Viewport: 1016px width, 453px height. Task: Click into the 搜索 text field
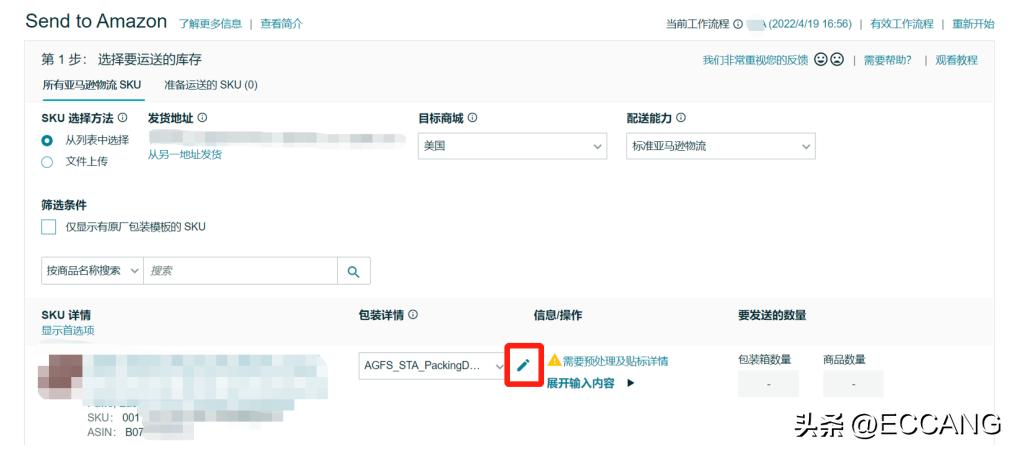click(240, 271)
